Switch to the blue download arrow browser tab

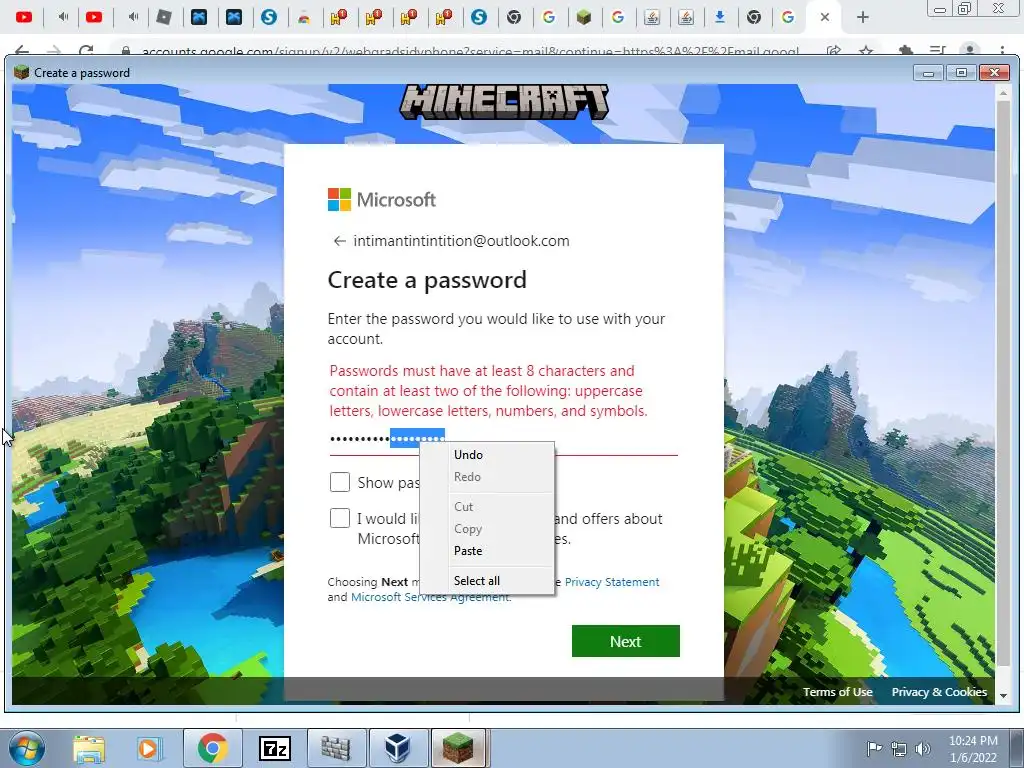tap(720, 17)
